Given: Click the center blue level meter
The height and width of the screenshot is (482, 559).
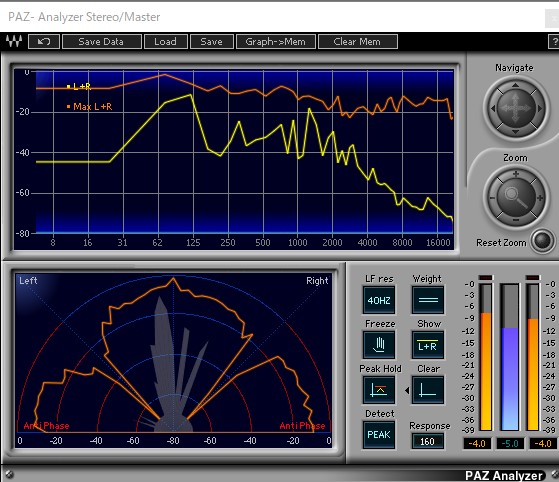Looking at the screenshot, I should click(x=510, y=357).
